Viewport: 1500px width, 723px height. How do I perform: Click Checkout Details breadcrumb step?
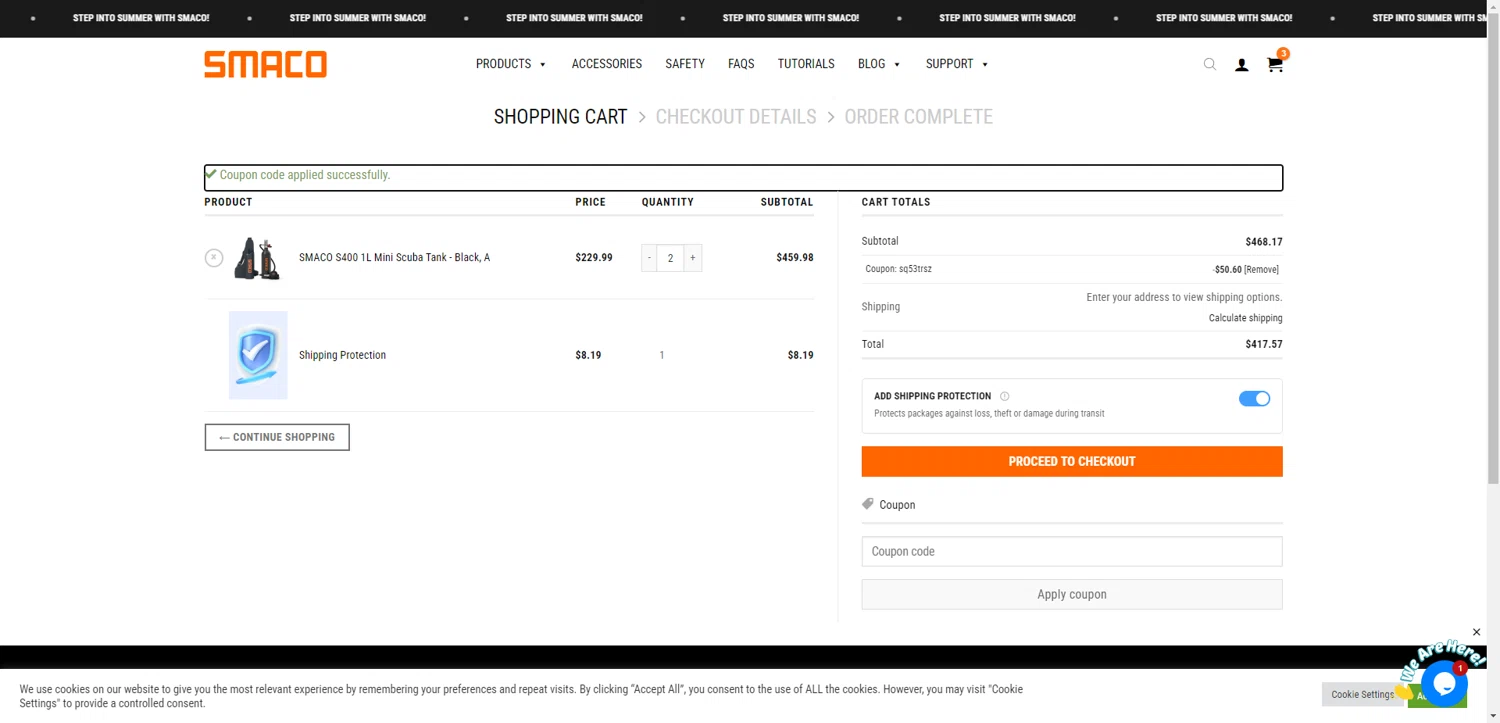click(736, 117)
